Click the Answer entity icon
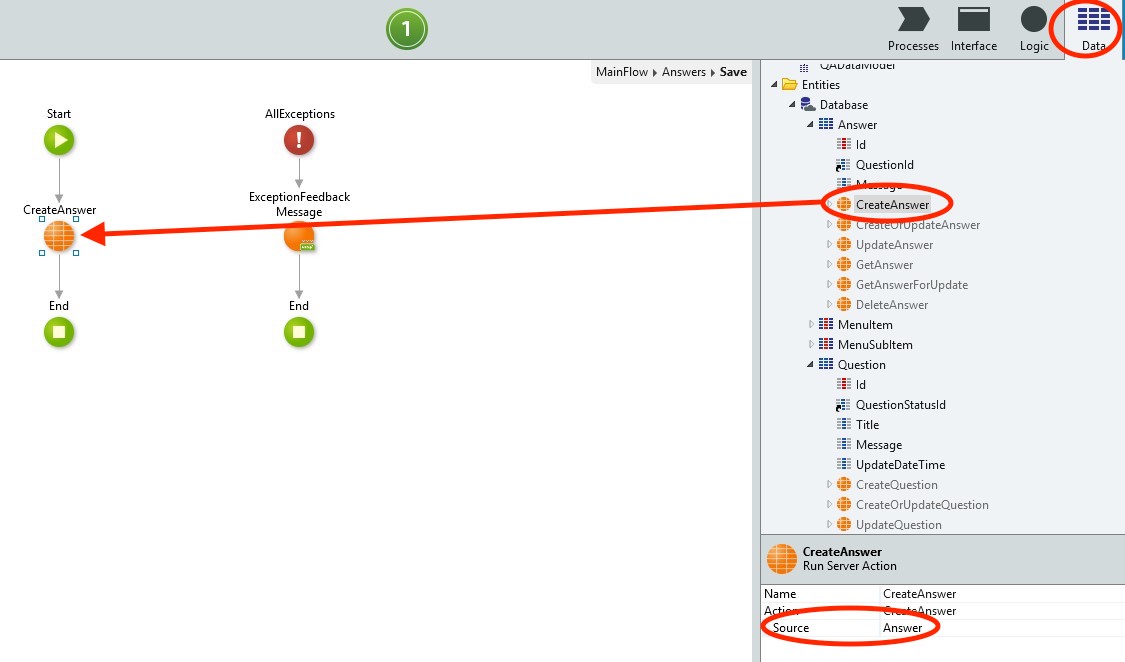Image resolution: width=1125 pixels, height=662 pixels. pyautogui.click(x=826, y=124)
